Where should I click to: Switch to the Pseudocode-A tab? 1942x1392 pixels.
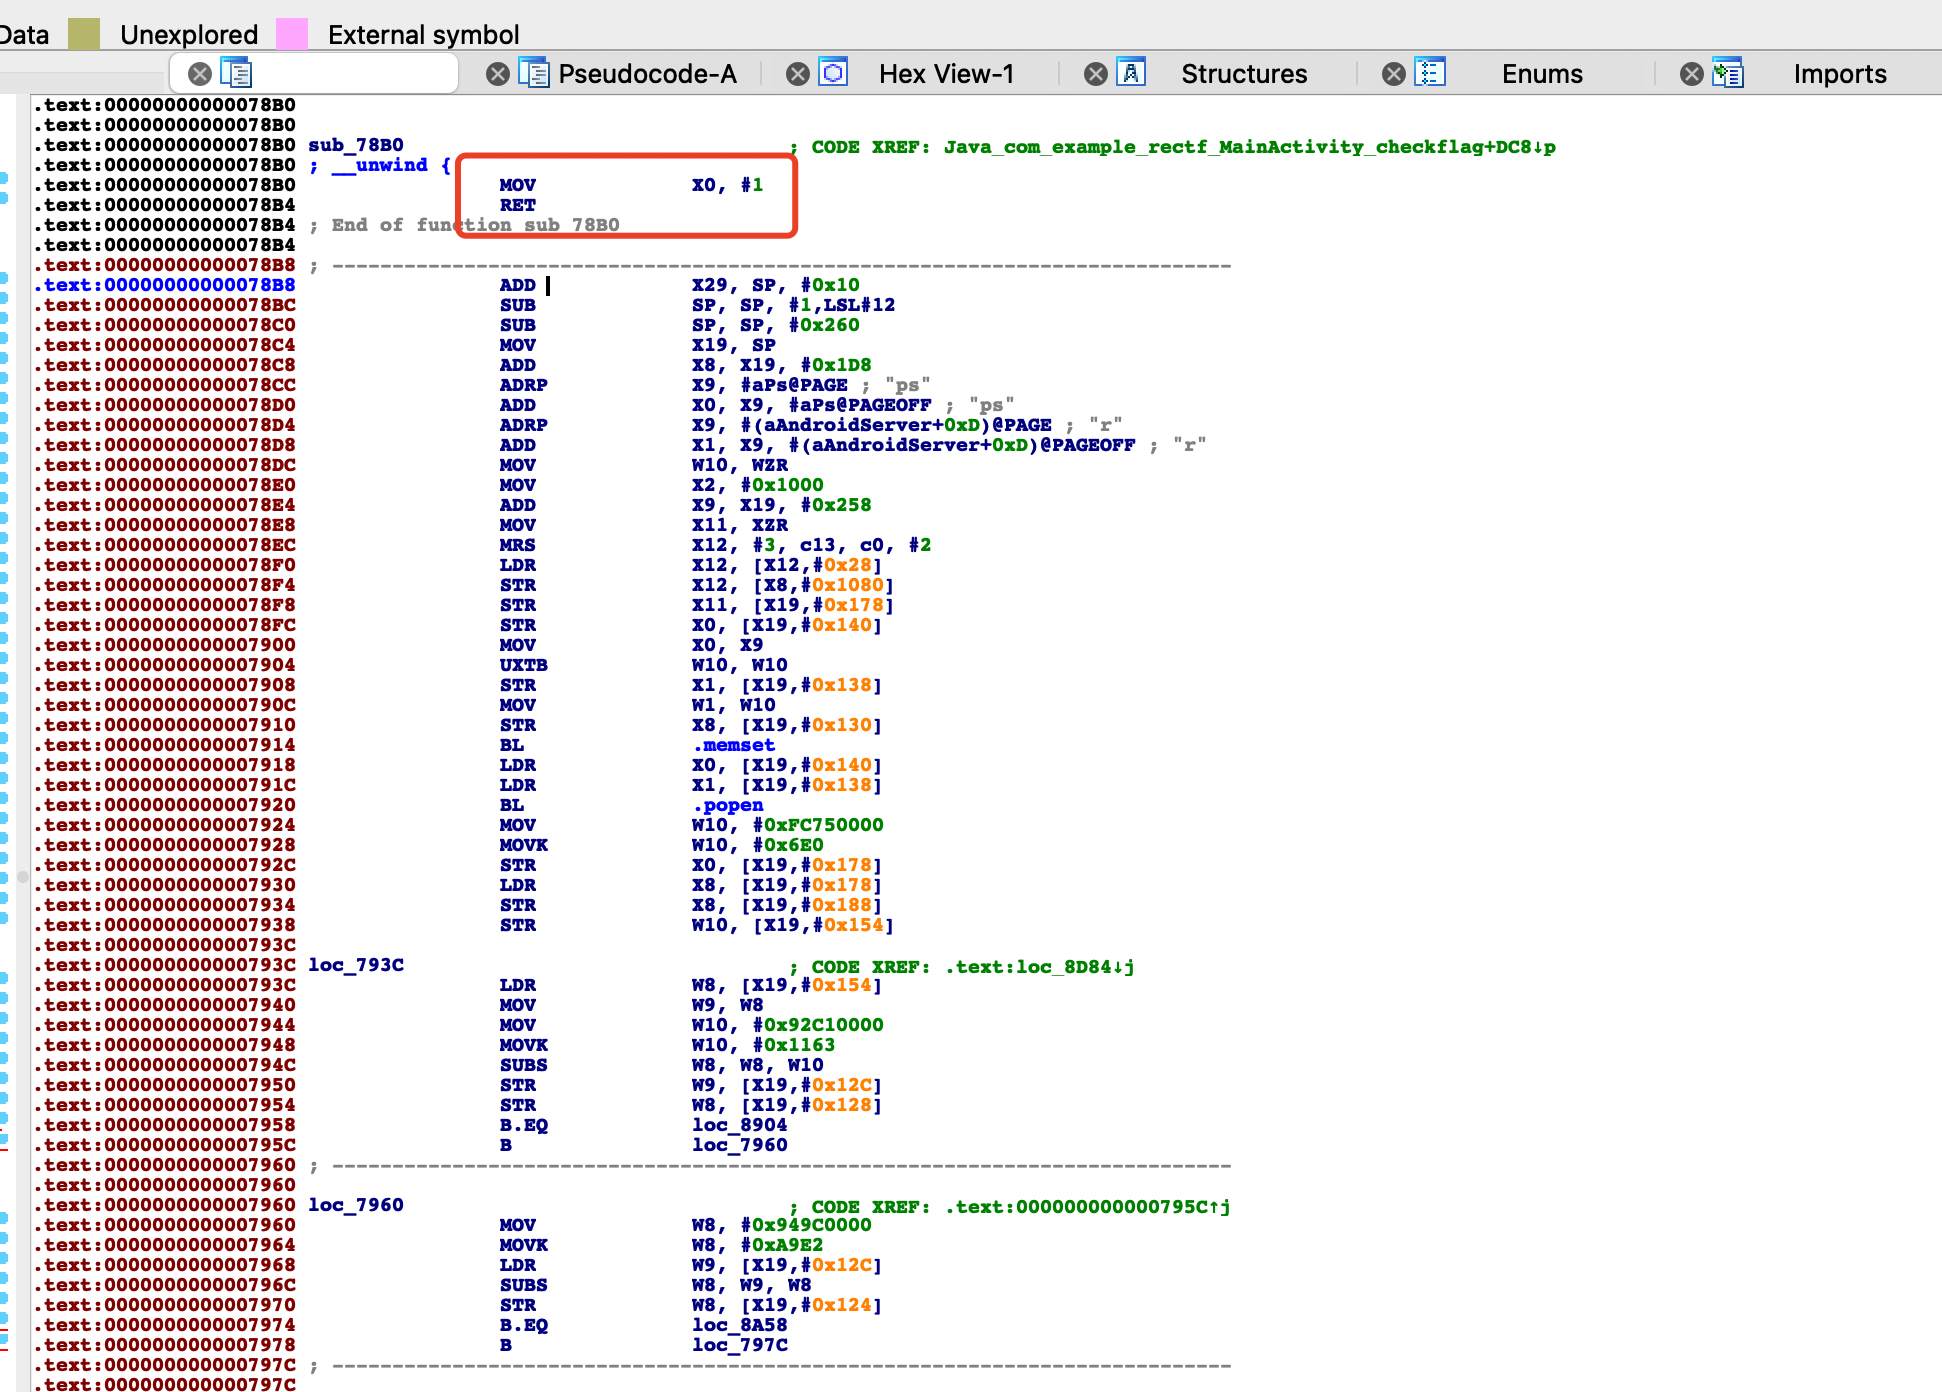pyautogui.click(x=647, y=74)
